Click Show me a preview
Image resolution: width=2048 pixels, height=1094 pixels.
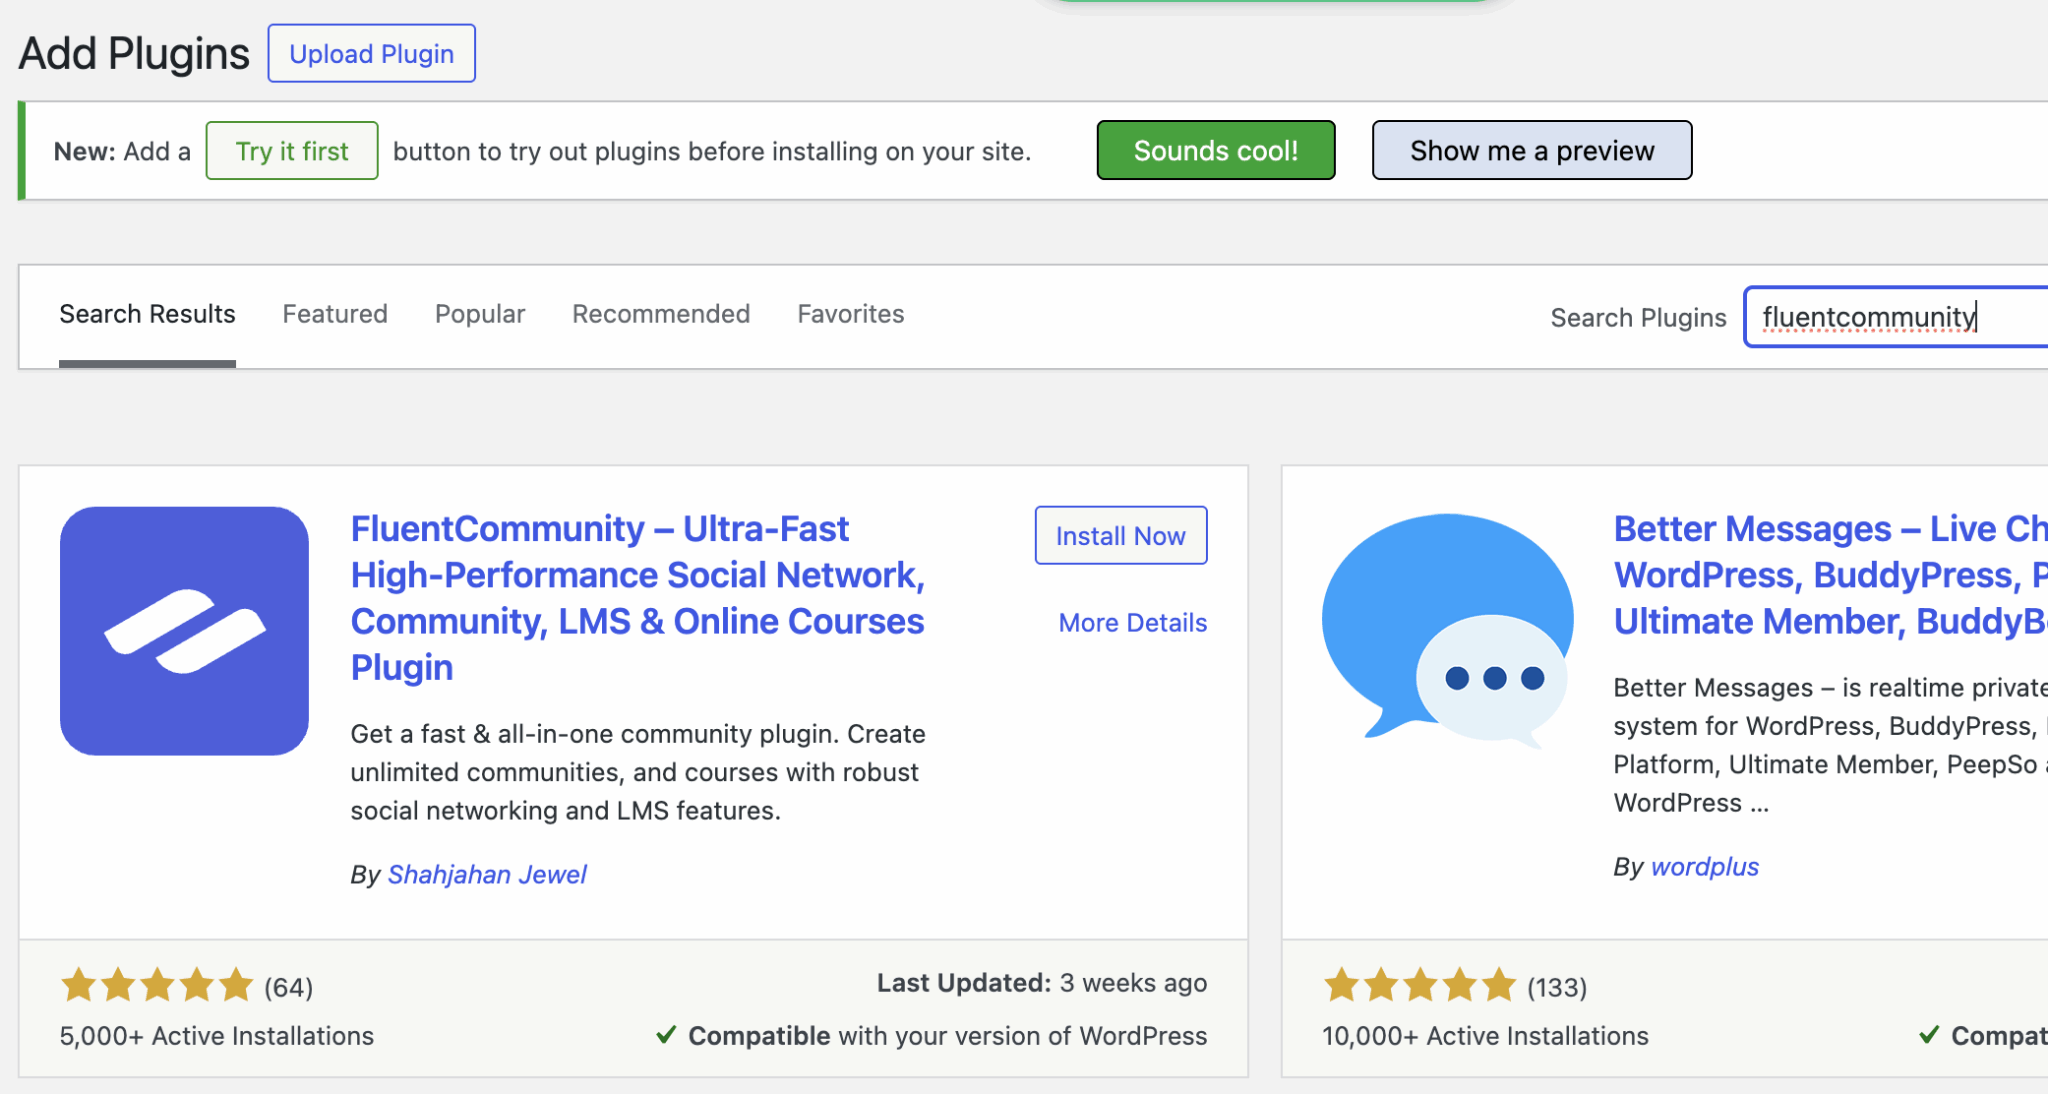tap(1531, 150)
